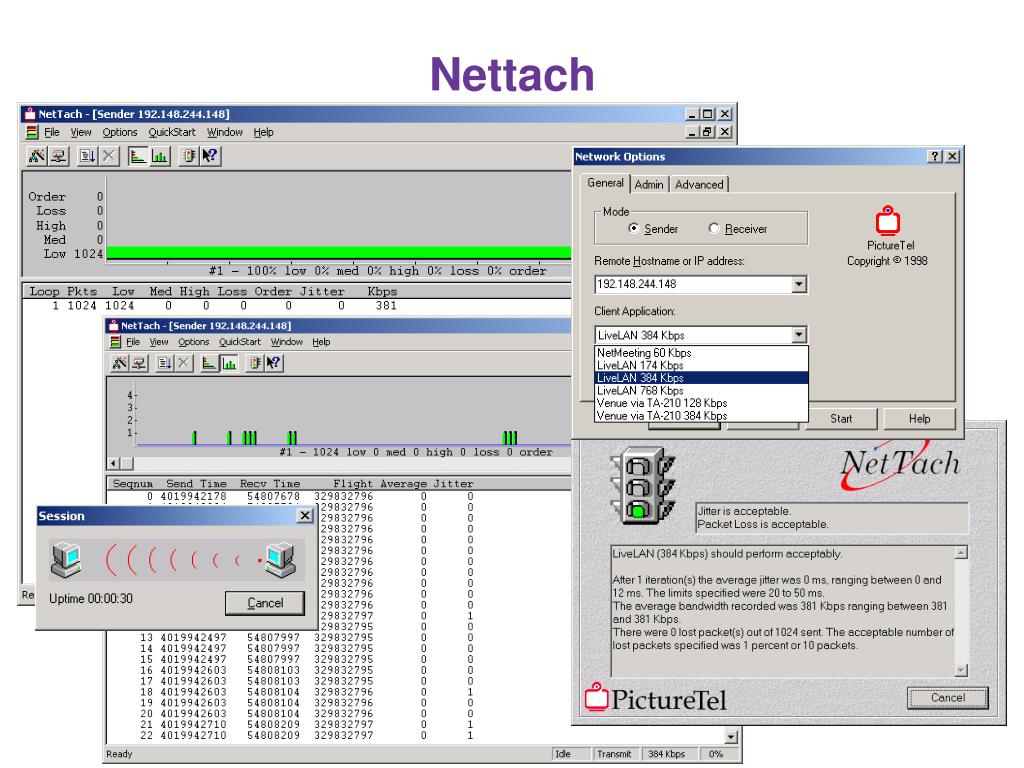Click the horizontal scrollbar thumb under front window graph

pos(127,464)
